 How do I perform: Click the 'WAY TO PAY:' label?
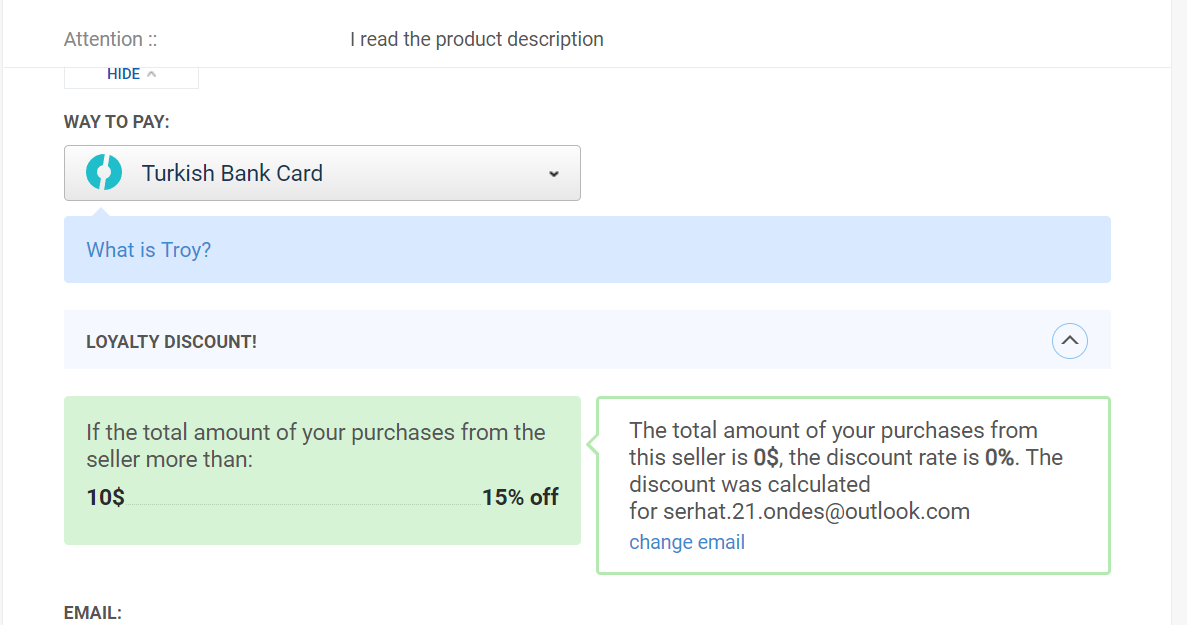point(117,122)
